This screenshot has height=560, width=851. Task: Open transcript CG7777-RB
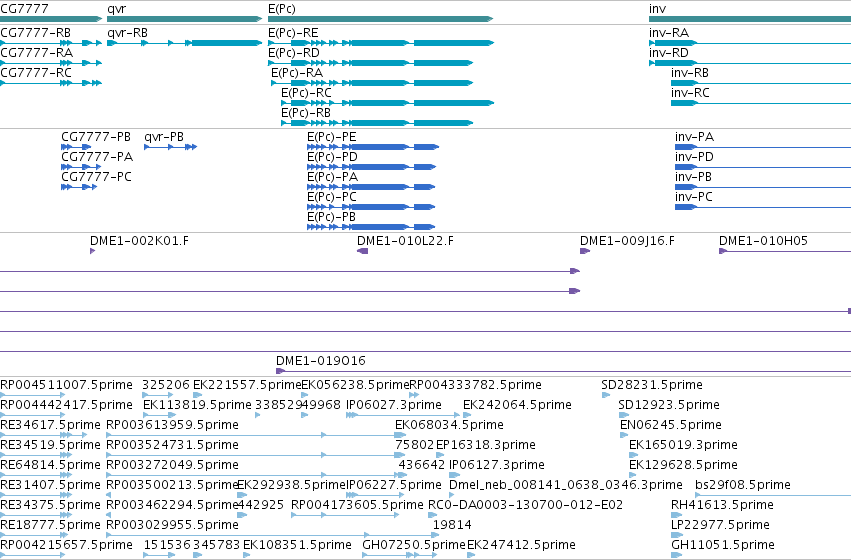(35, 33)
